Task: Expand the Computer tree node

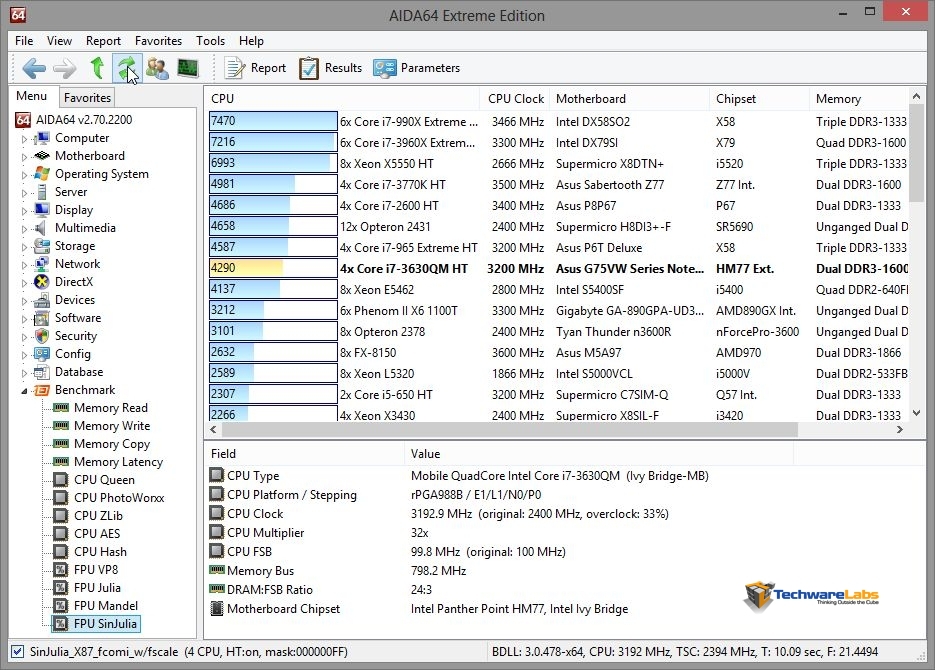Action: 24,139
